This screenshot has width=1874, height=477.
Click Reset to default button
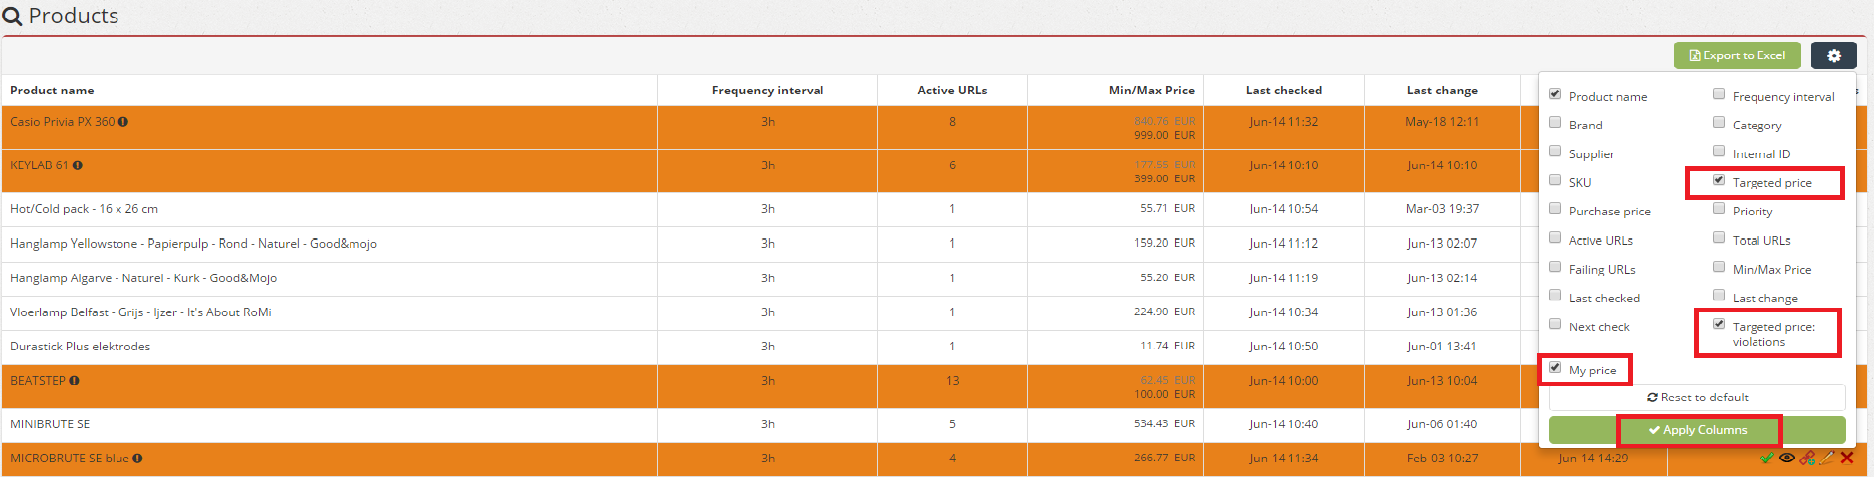(1697, 397)
